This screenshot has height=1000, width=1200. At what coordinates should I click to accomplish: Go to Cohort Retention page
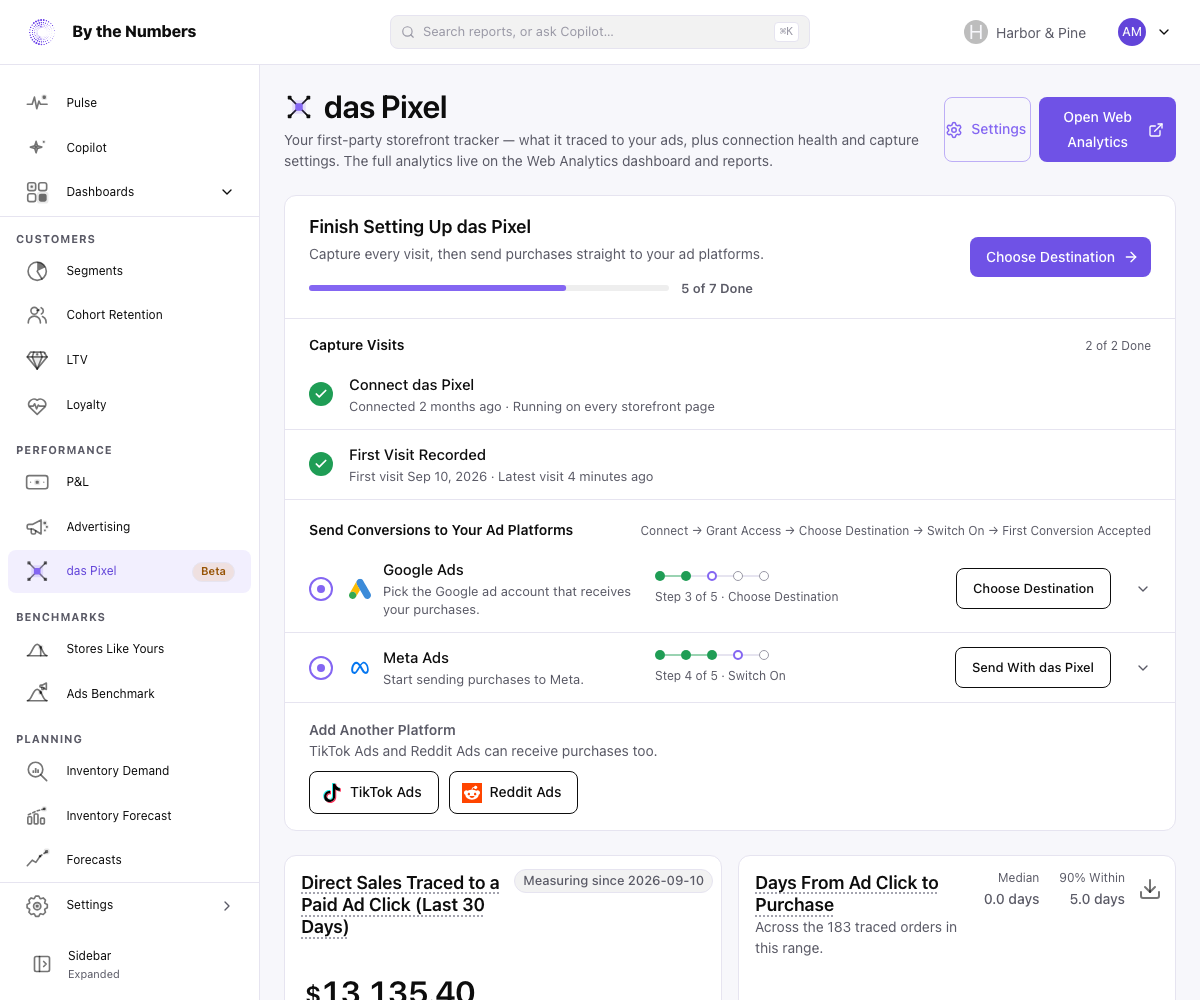coord(130,315)
